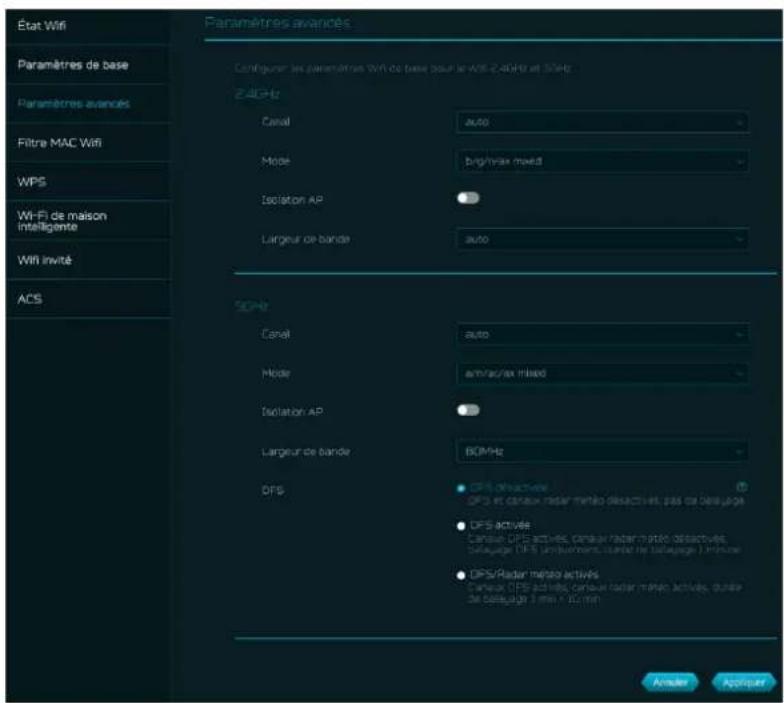Open the 5GHz Largeur de bande dropdown
784x703 pixels.
pyautogui.click(x=602, y=452)
